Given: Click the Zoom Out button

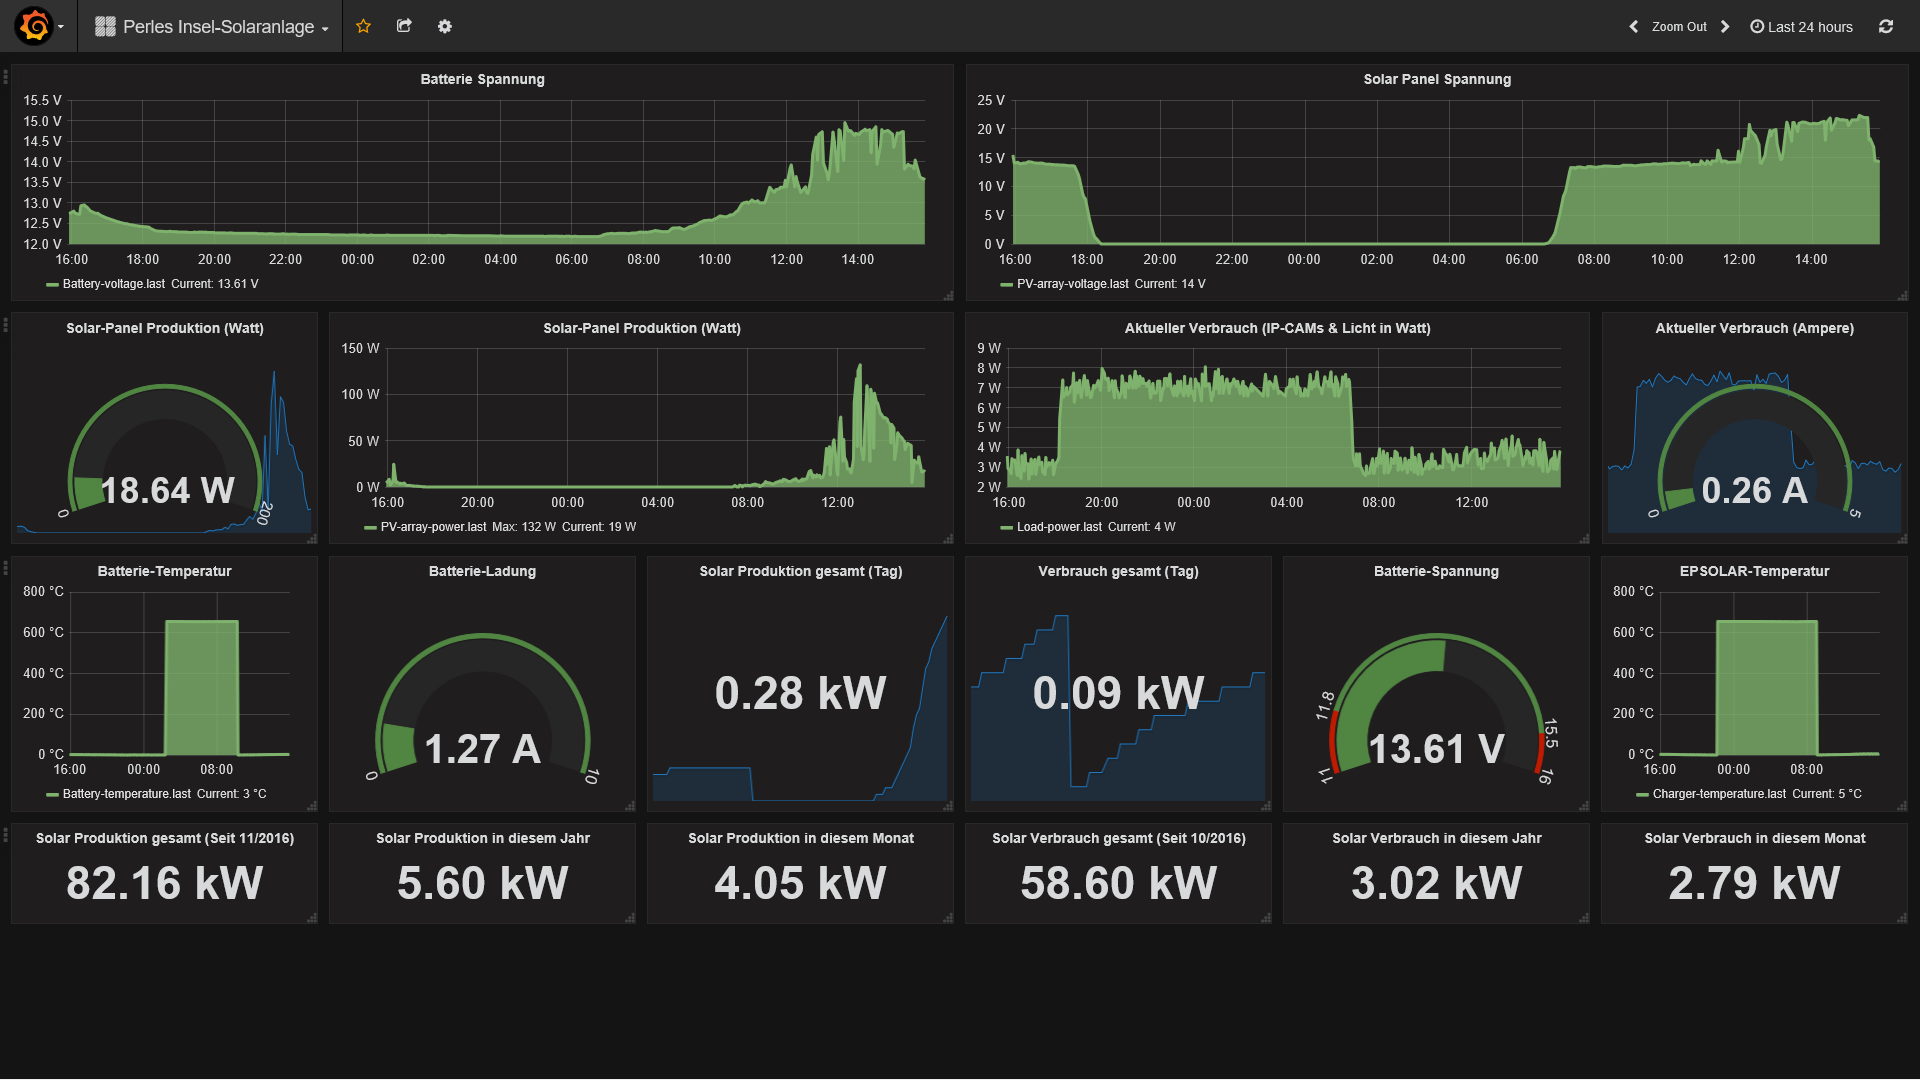Looking at the screenshot, I should (1679, 27).
